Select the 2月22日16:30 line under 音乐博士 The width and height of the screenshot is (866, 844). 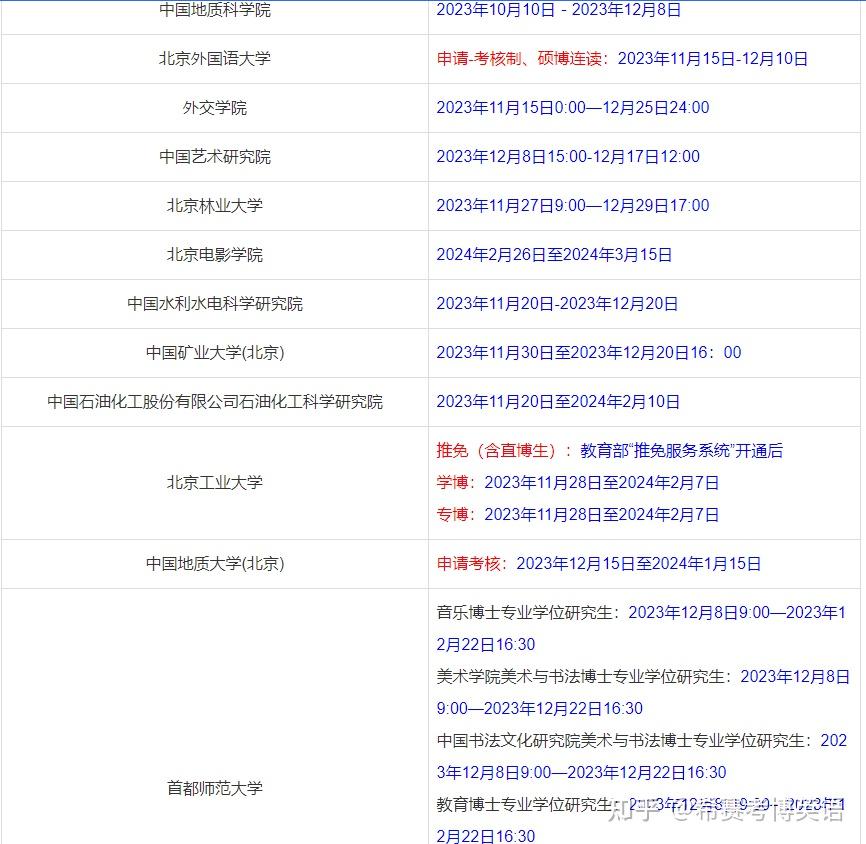click(x=486, y=645)
